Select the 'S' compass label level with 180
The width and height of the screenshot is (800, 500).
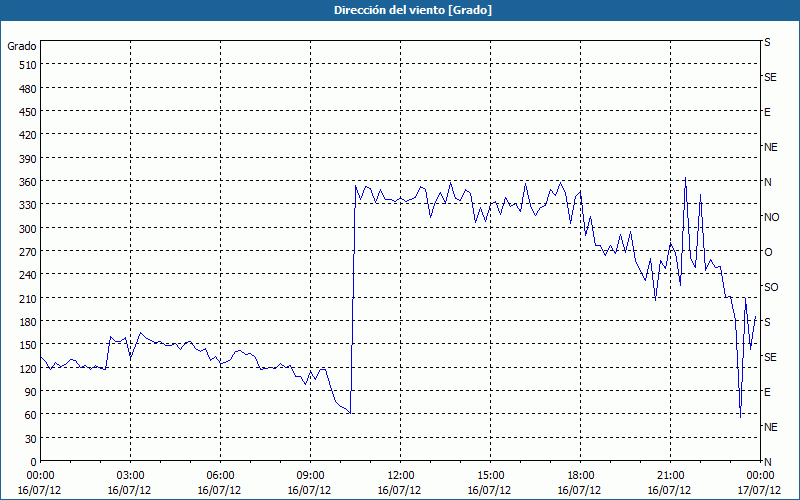[767, 322]
